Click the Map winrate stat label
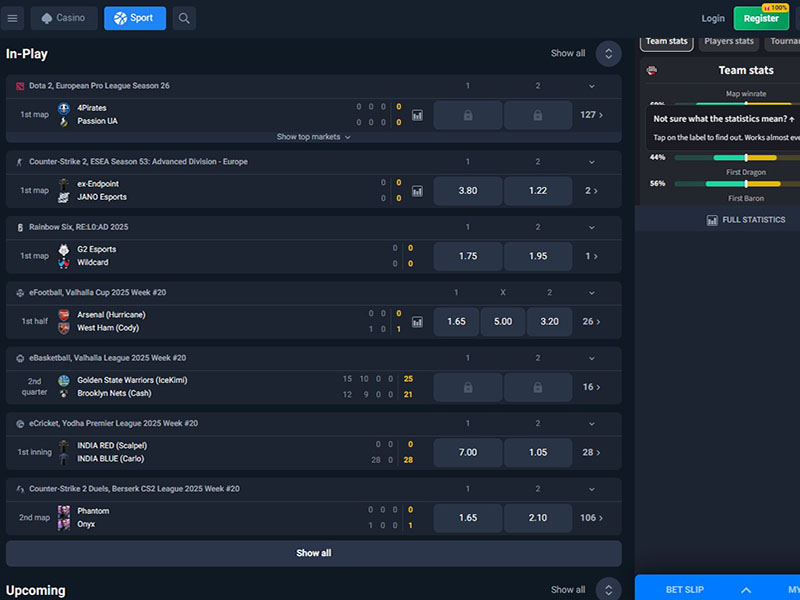 [x=746, y=94]
